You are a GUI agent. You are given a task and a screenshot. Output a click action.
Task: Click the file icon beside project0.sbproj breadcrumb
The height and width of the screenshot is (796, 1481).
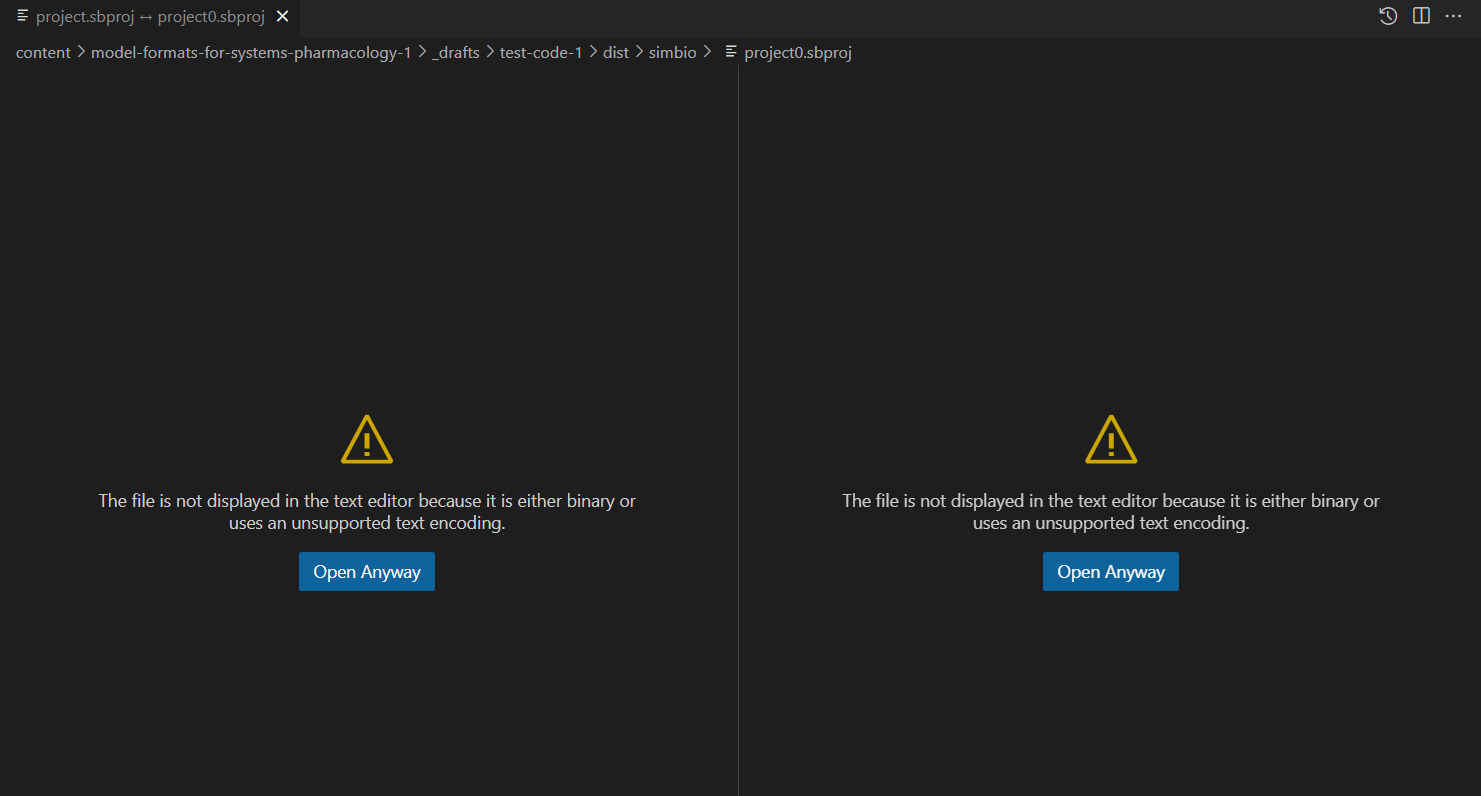click(731, 53)
